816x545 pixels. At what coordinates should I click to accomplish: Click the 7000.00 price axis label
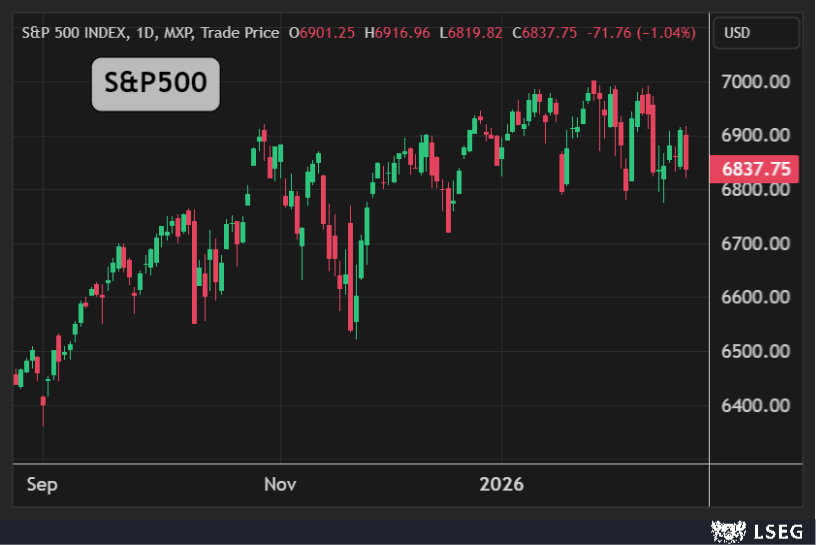(756, 81)
